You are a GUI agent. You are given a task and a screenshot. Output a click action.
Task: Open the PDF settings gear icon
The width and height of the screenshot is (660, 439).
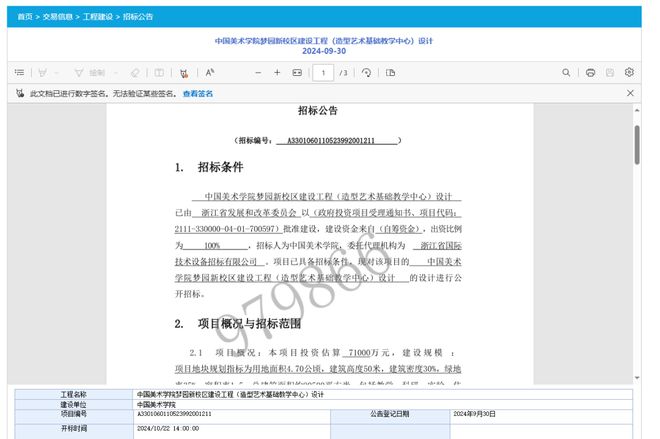[629, 72]
